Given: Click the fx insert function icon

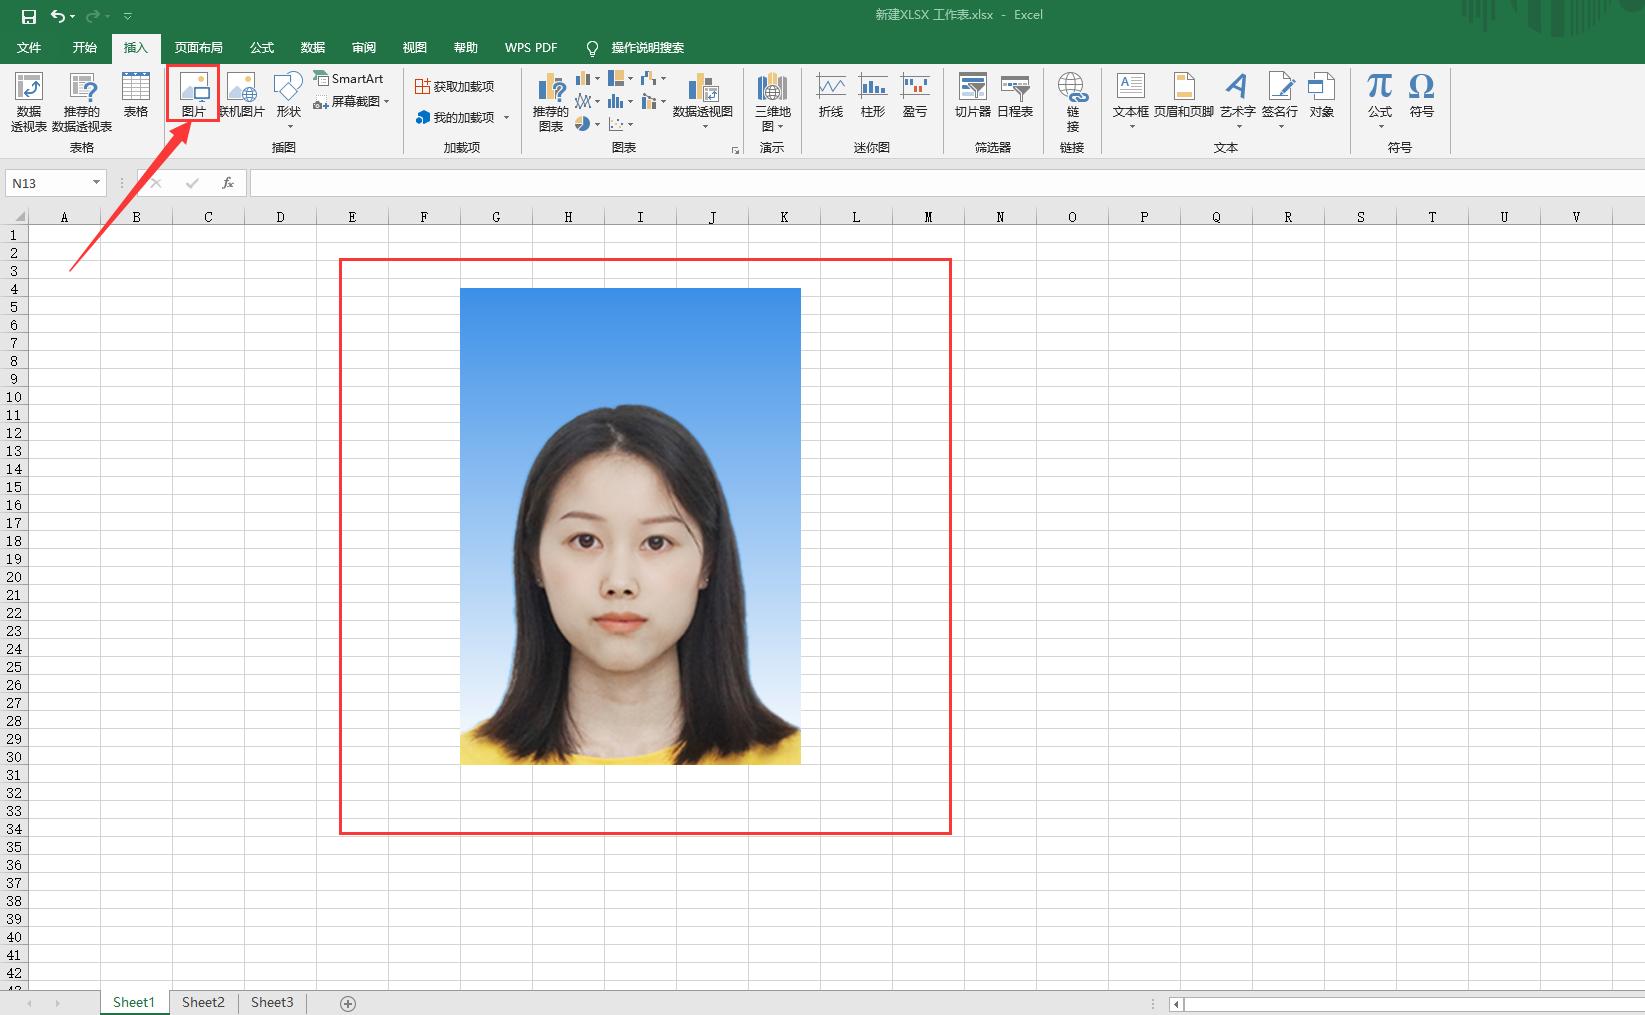Looking at the screenshot, I should 228,183.
